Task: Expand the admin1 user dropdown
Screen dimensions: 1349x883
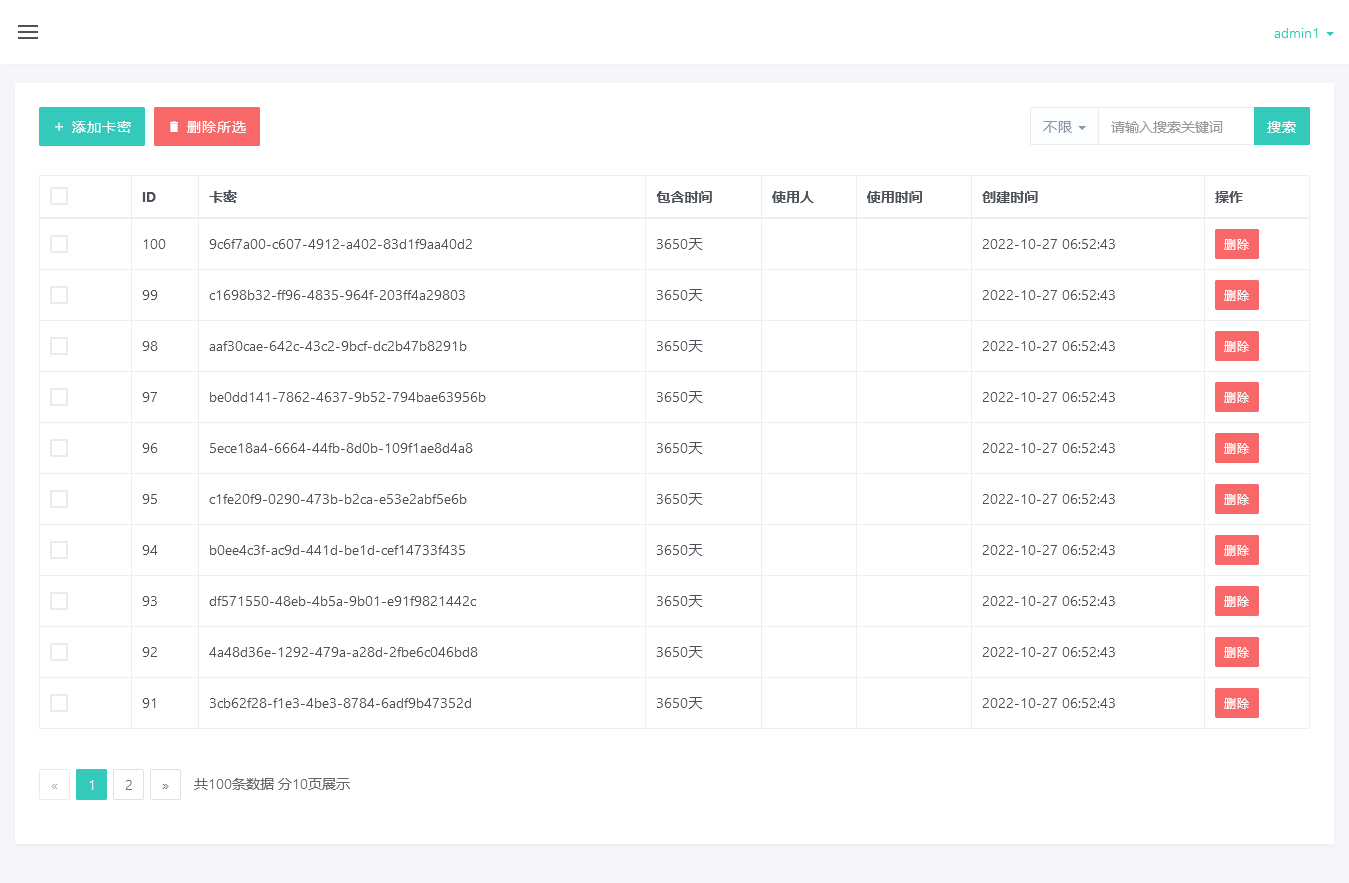Action: tap(1303, 33)
